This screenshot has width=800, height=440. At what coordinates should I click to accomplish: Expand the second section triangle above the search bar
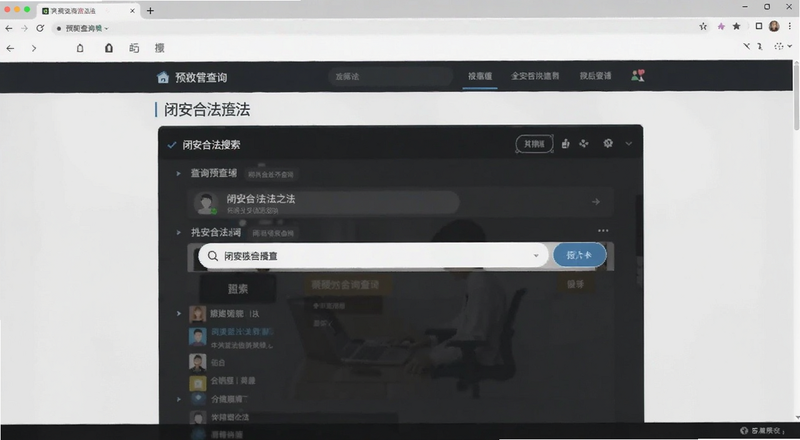pyautogui.click(x=178, y=233)
